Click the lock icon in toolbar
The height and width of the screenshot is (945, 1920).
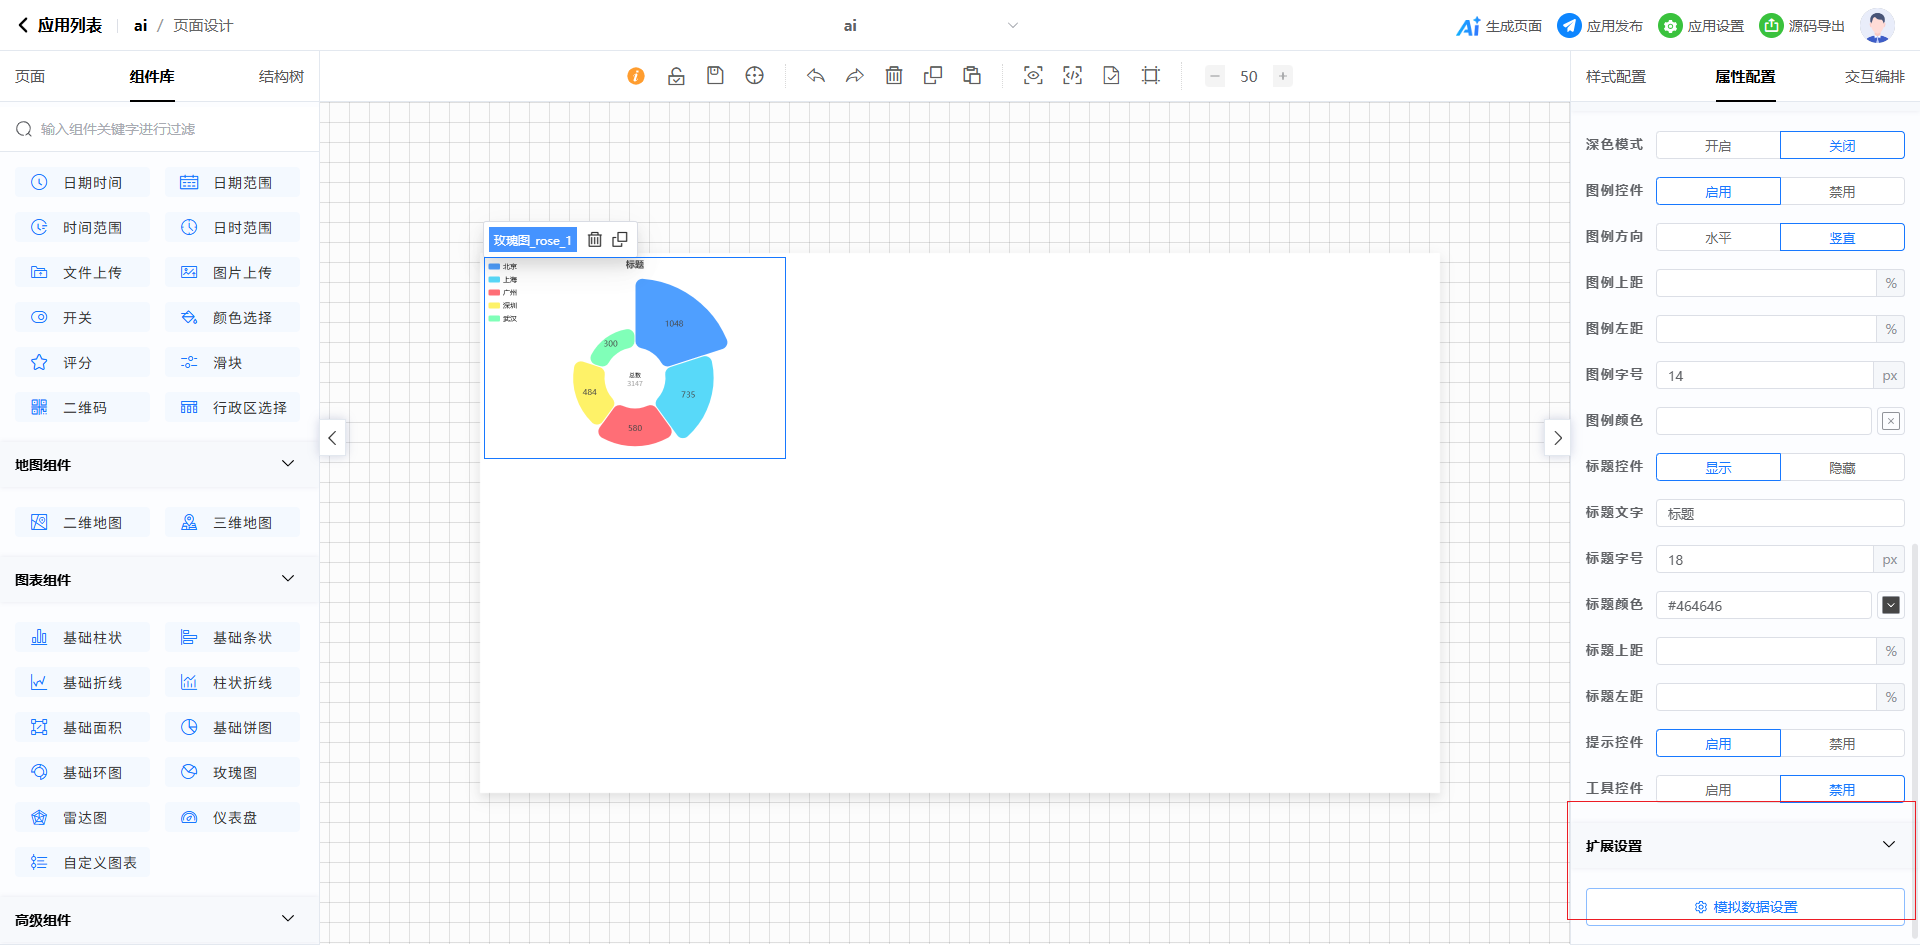click(x=676, y=76)
